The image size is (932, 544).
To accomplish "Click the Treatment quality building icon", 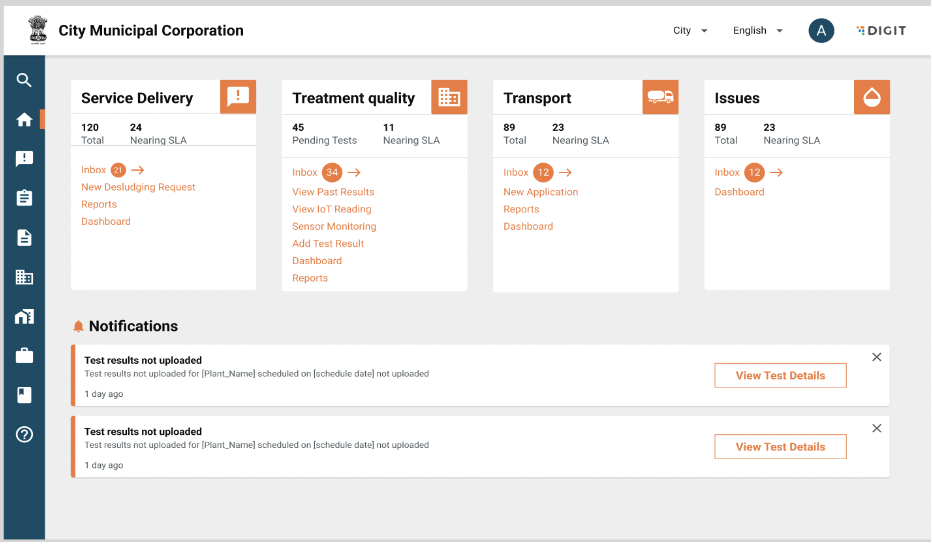I will click(449, 97).
